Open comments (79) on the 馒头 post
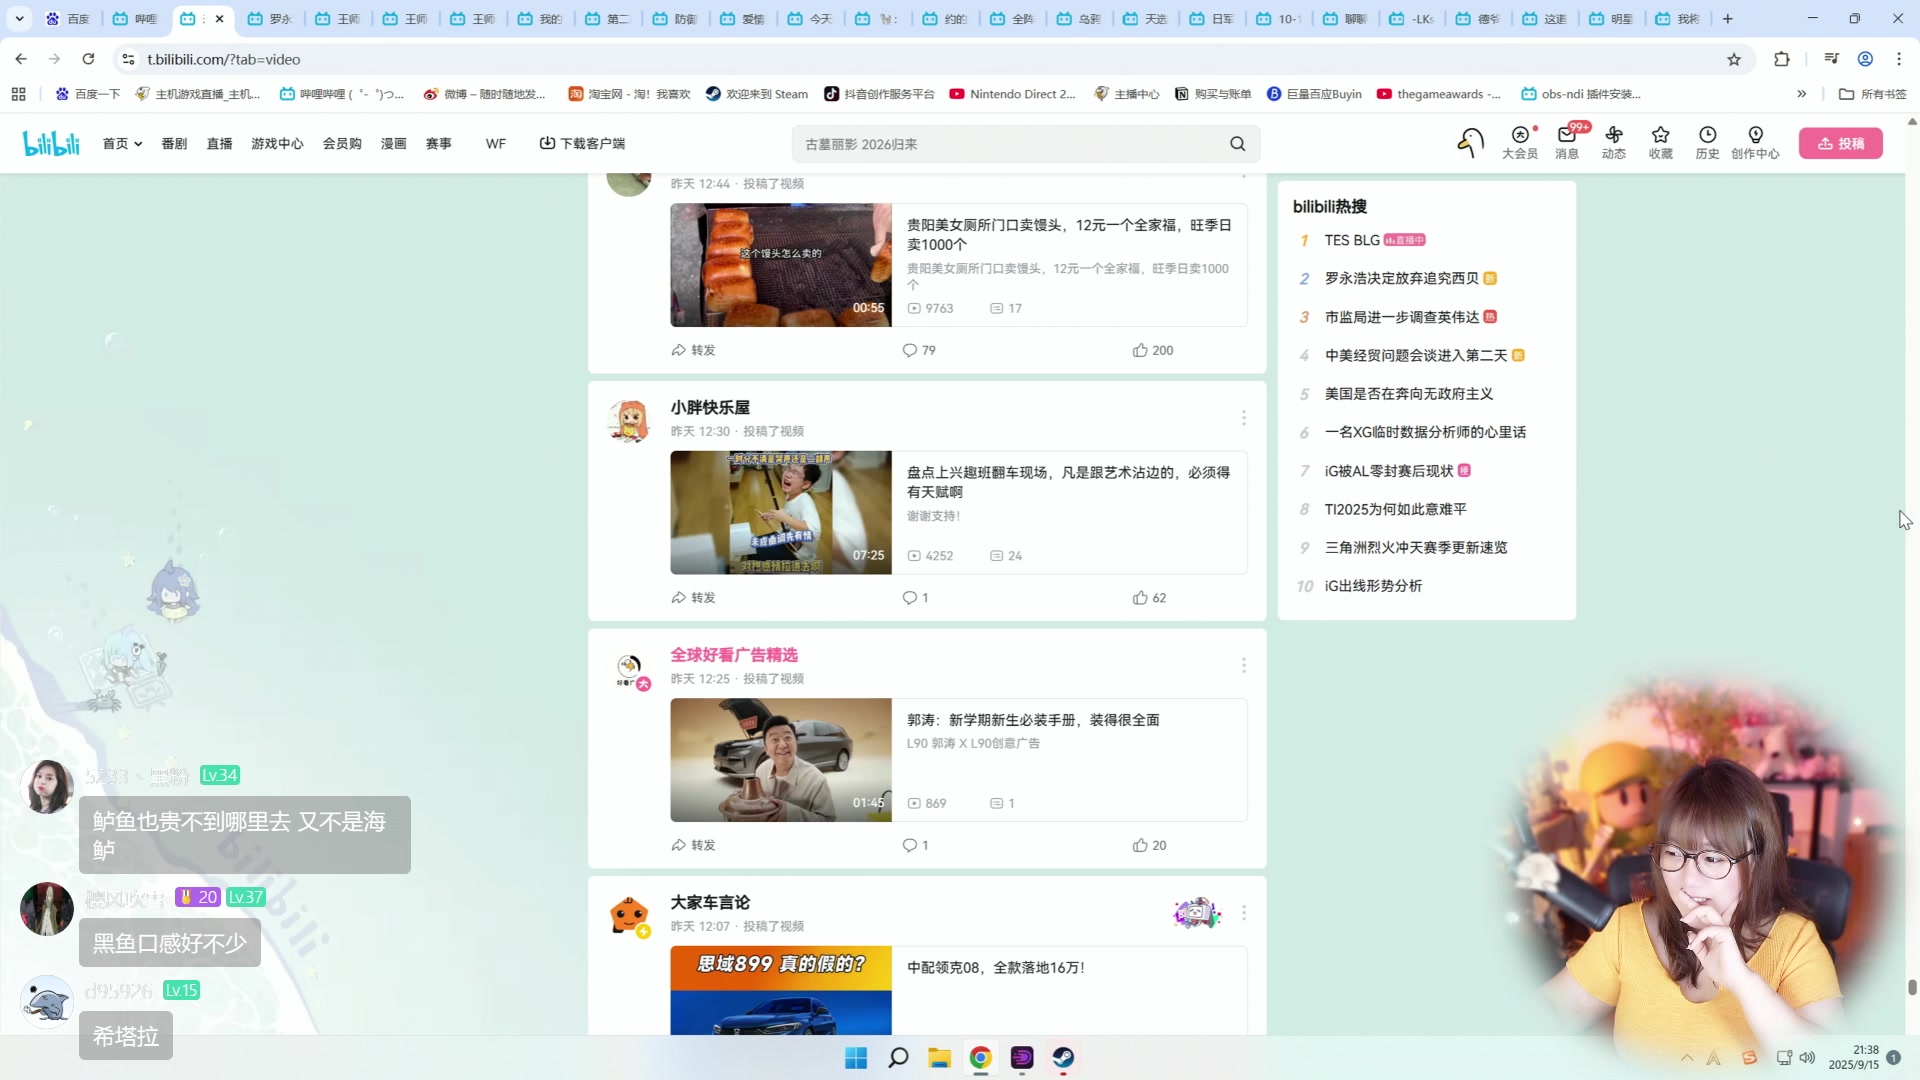The height and width of the screenshot is (1080, 1920). 919,350
